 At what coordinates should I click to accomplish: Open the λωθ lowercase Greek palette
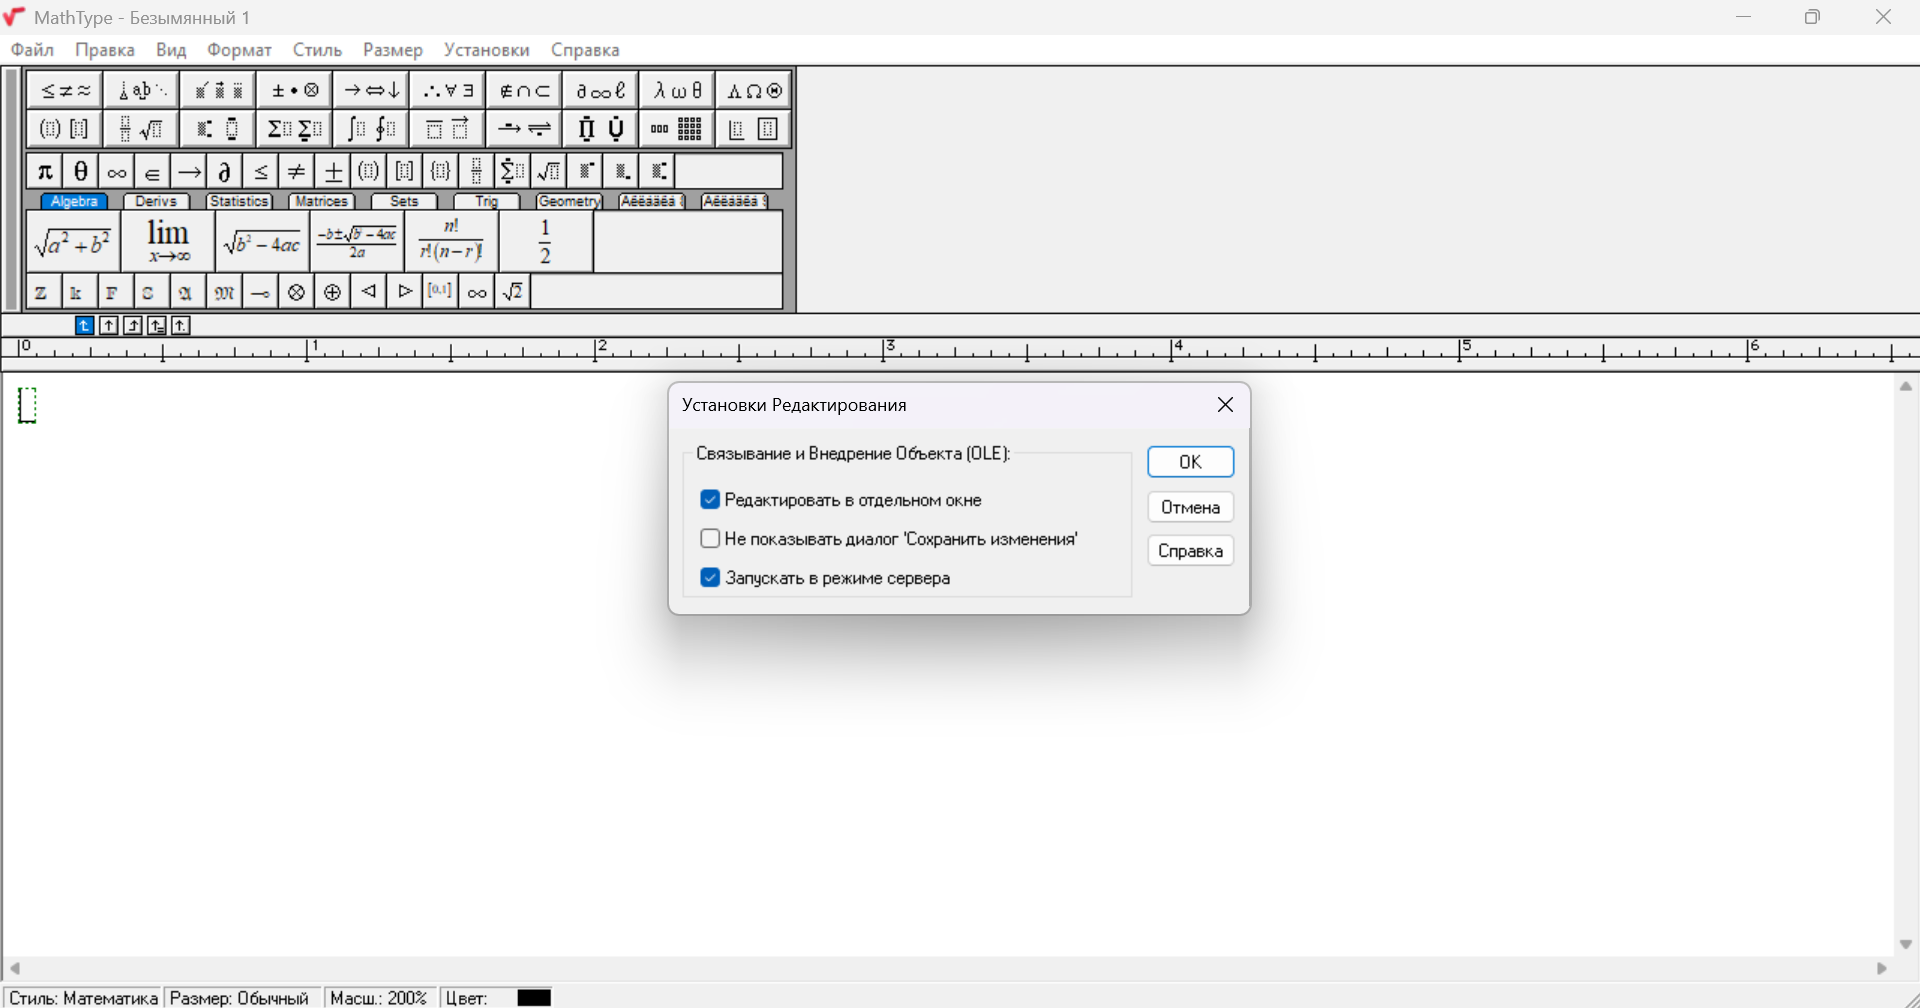(x=678, y=91)
